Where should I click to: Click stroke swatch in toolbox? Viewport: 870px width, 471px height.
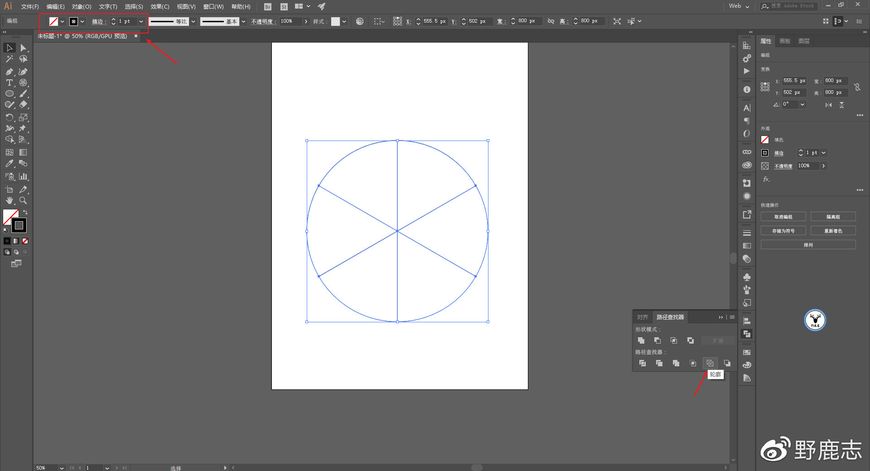click(x=19, y=225)
